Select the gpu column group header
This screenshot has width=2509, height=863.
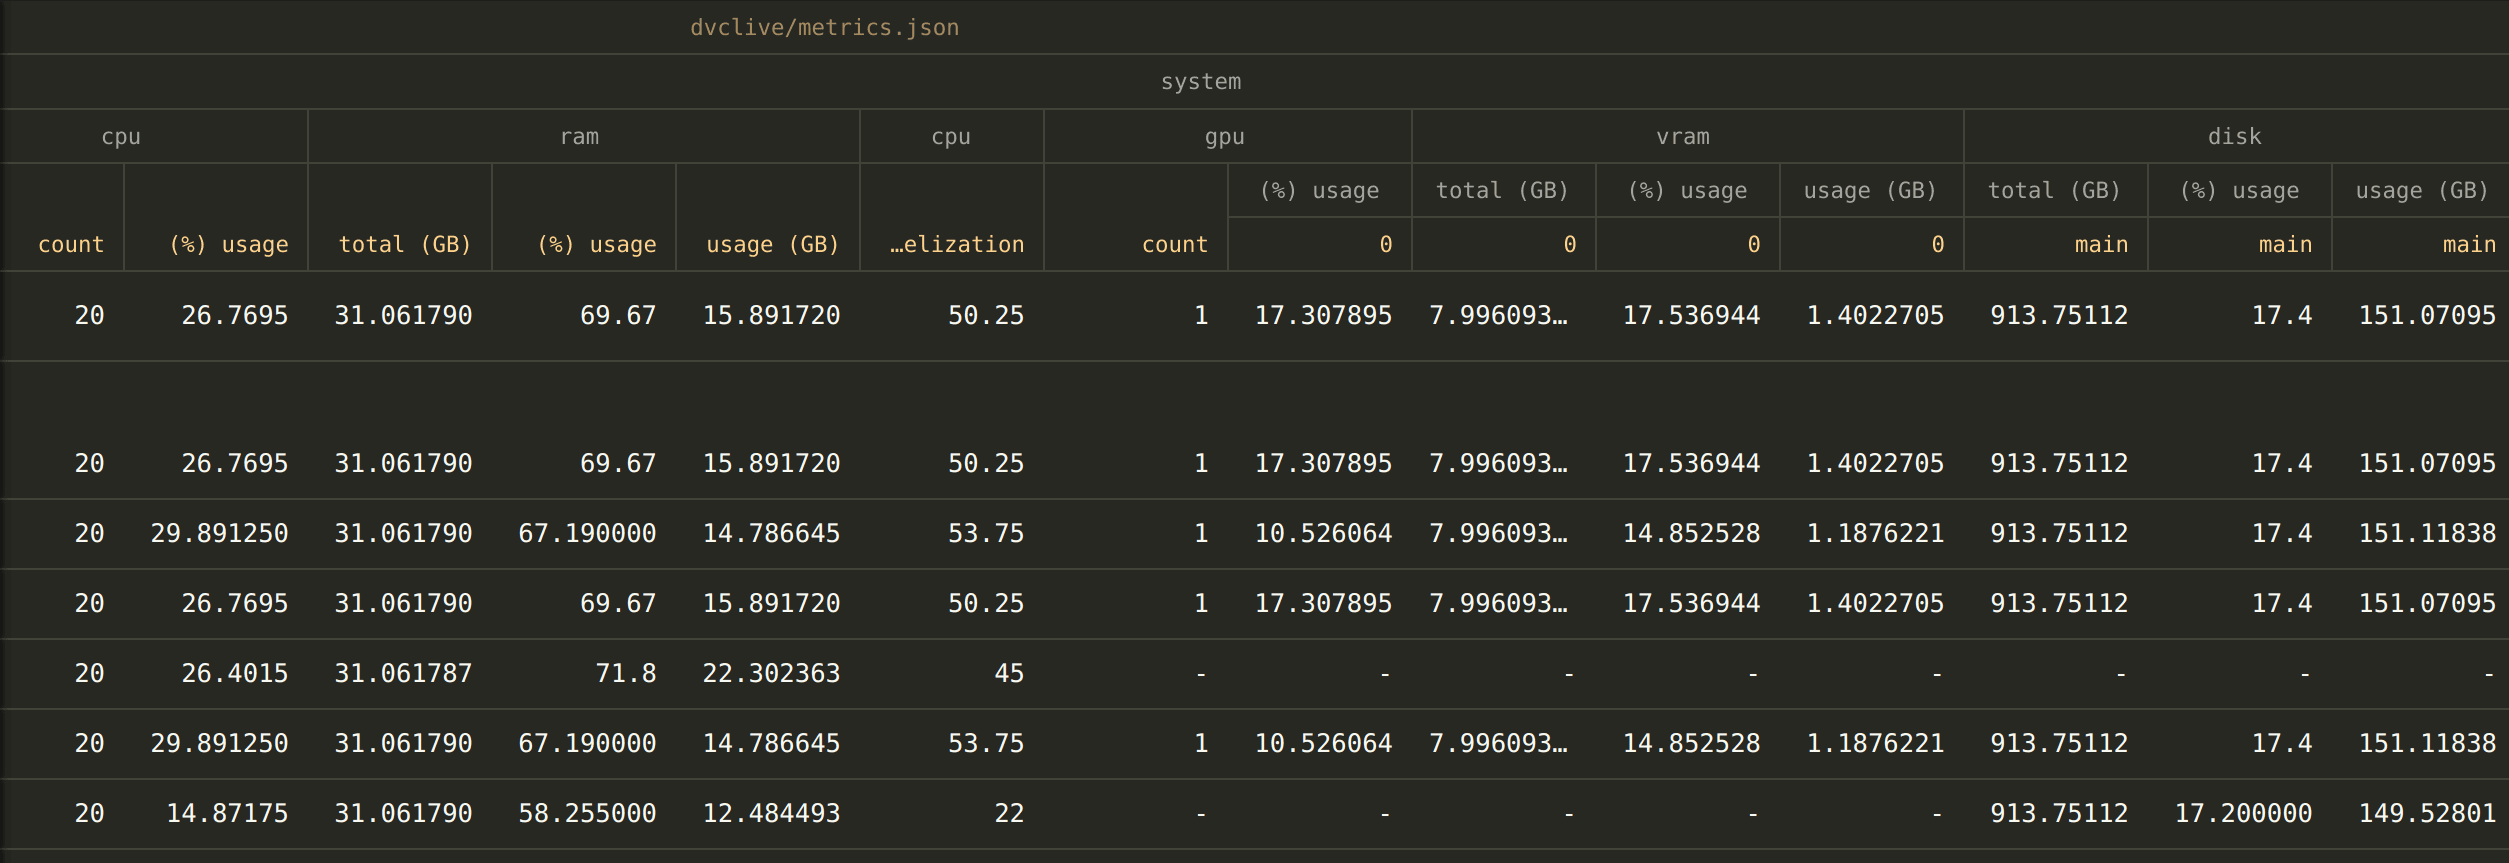[1224, 137]
